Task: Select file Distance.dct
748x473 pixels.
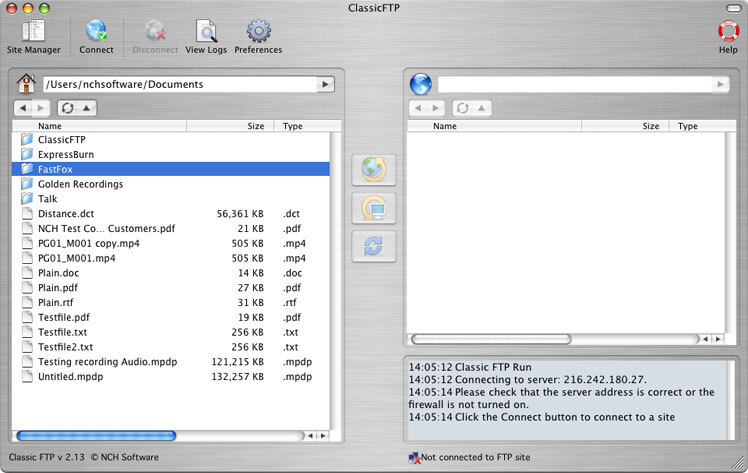Action: point(66,214)
